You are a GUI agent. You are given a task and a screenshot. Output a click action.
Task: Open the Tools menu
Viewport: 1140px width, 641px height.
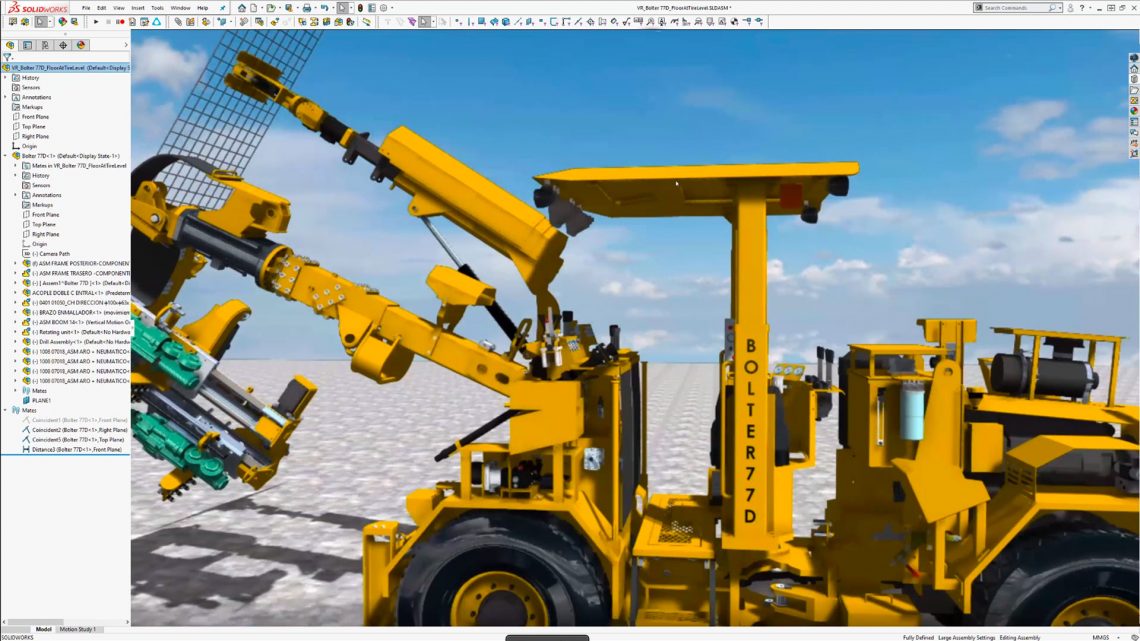click(x=155, y=7)
